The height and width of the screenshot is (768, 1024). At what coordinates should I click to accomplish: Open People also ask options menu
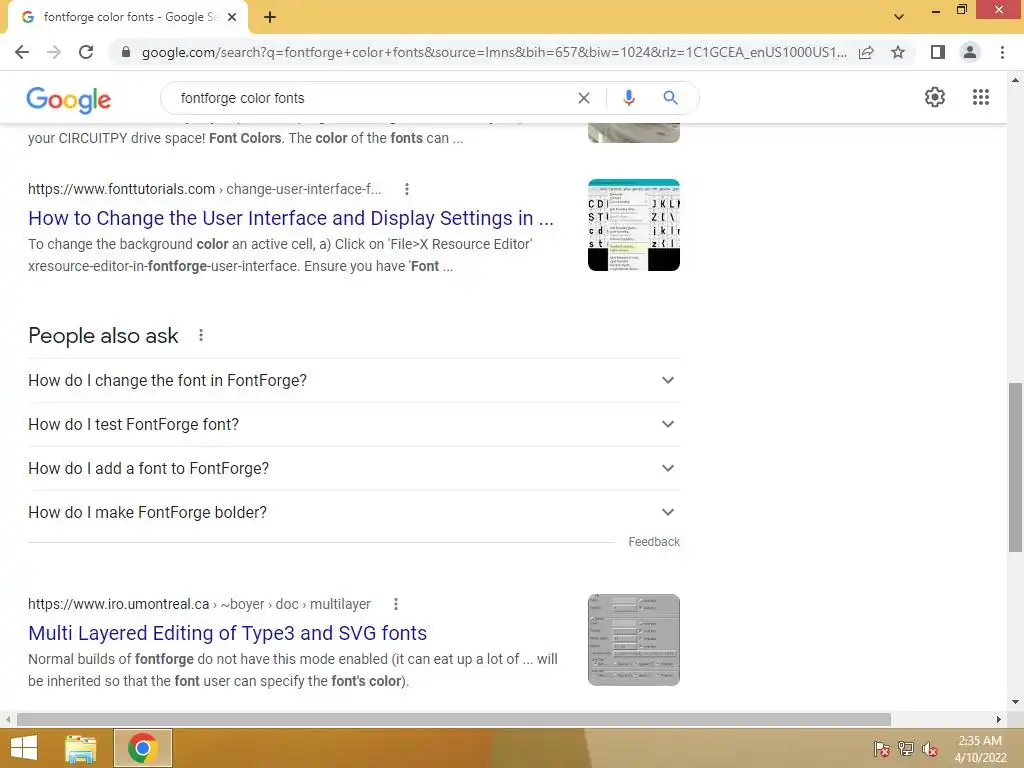[201, 335]
